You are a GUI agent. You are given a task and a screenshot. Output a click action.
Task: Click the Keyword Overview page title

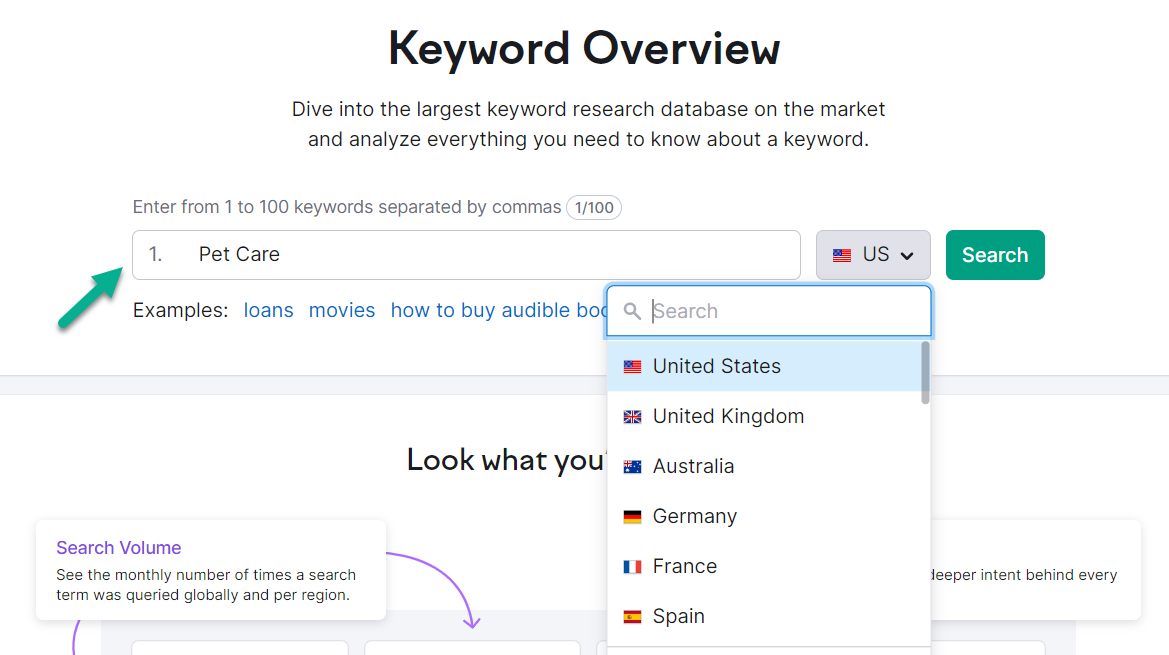[x=584, y=48]
